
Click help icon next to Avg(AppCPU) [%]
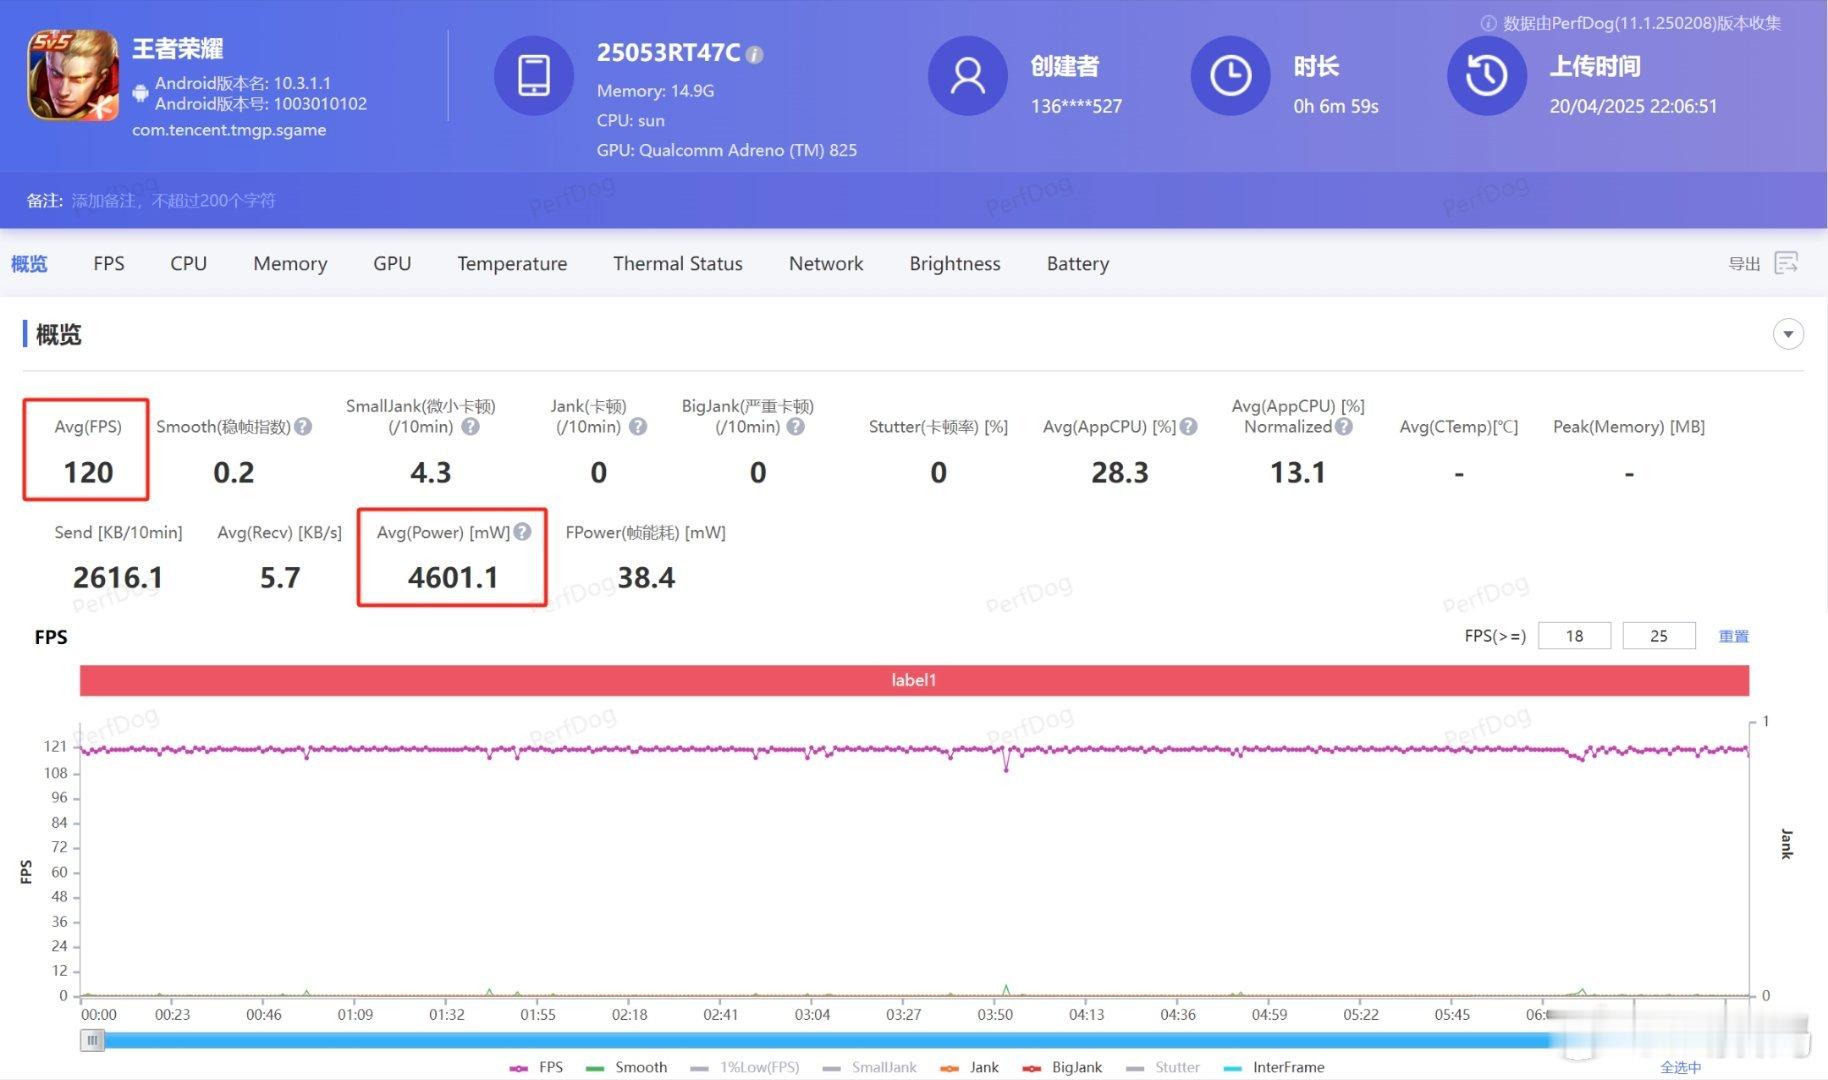pyautogui.click(x=1188, y=427)
